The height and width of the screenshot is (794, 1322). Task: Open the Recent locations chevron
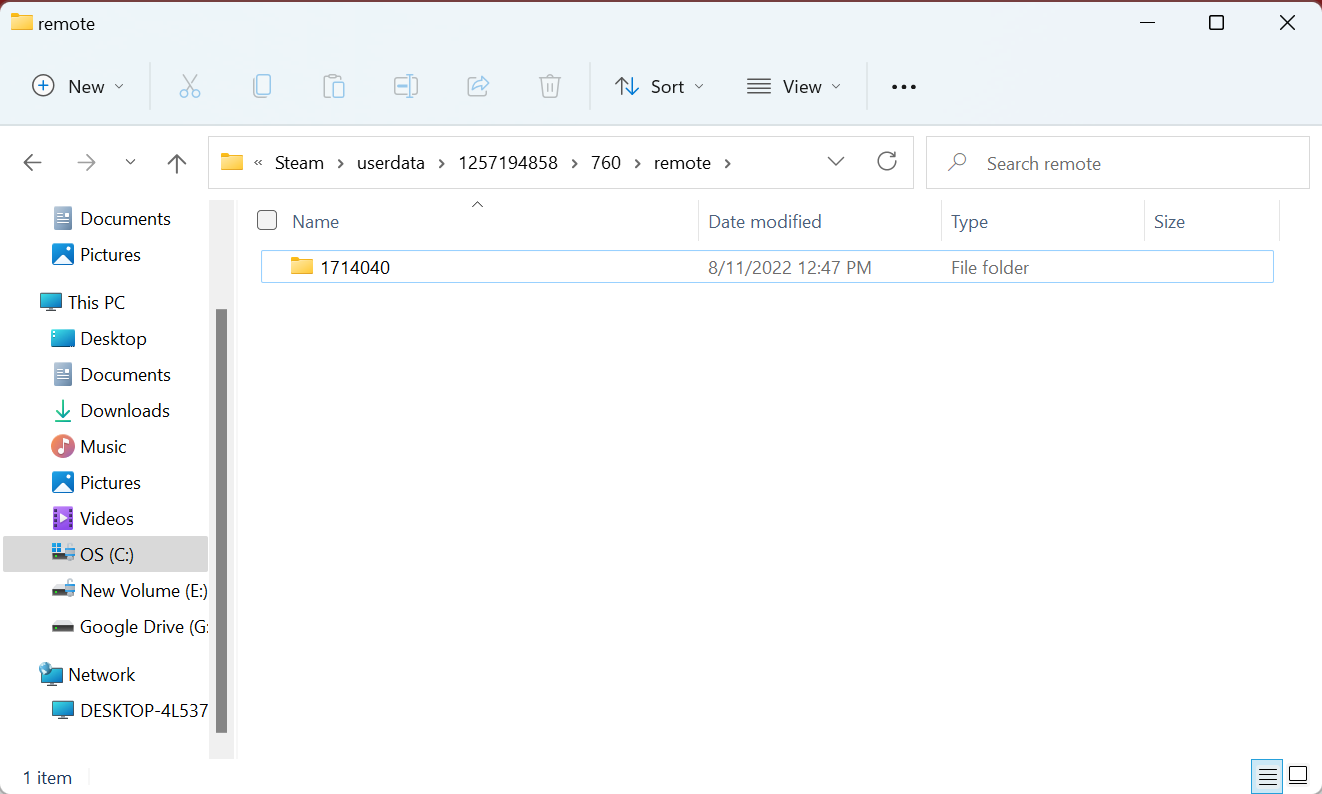coord(130,163)
